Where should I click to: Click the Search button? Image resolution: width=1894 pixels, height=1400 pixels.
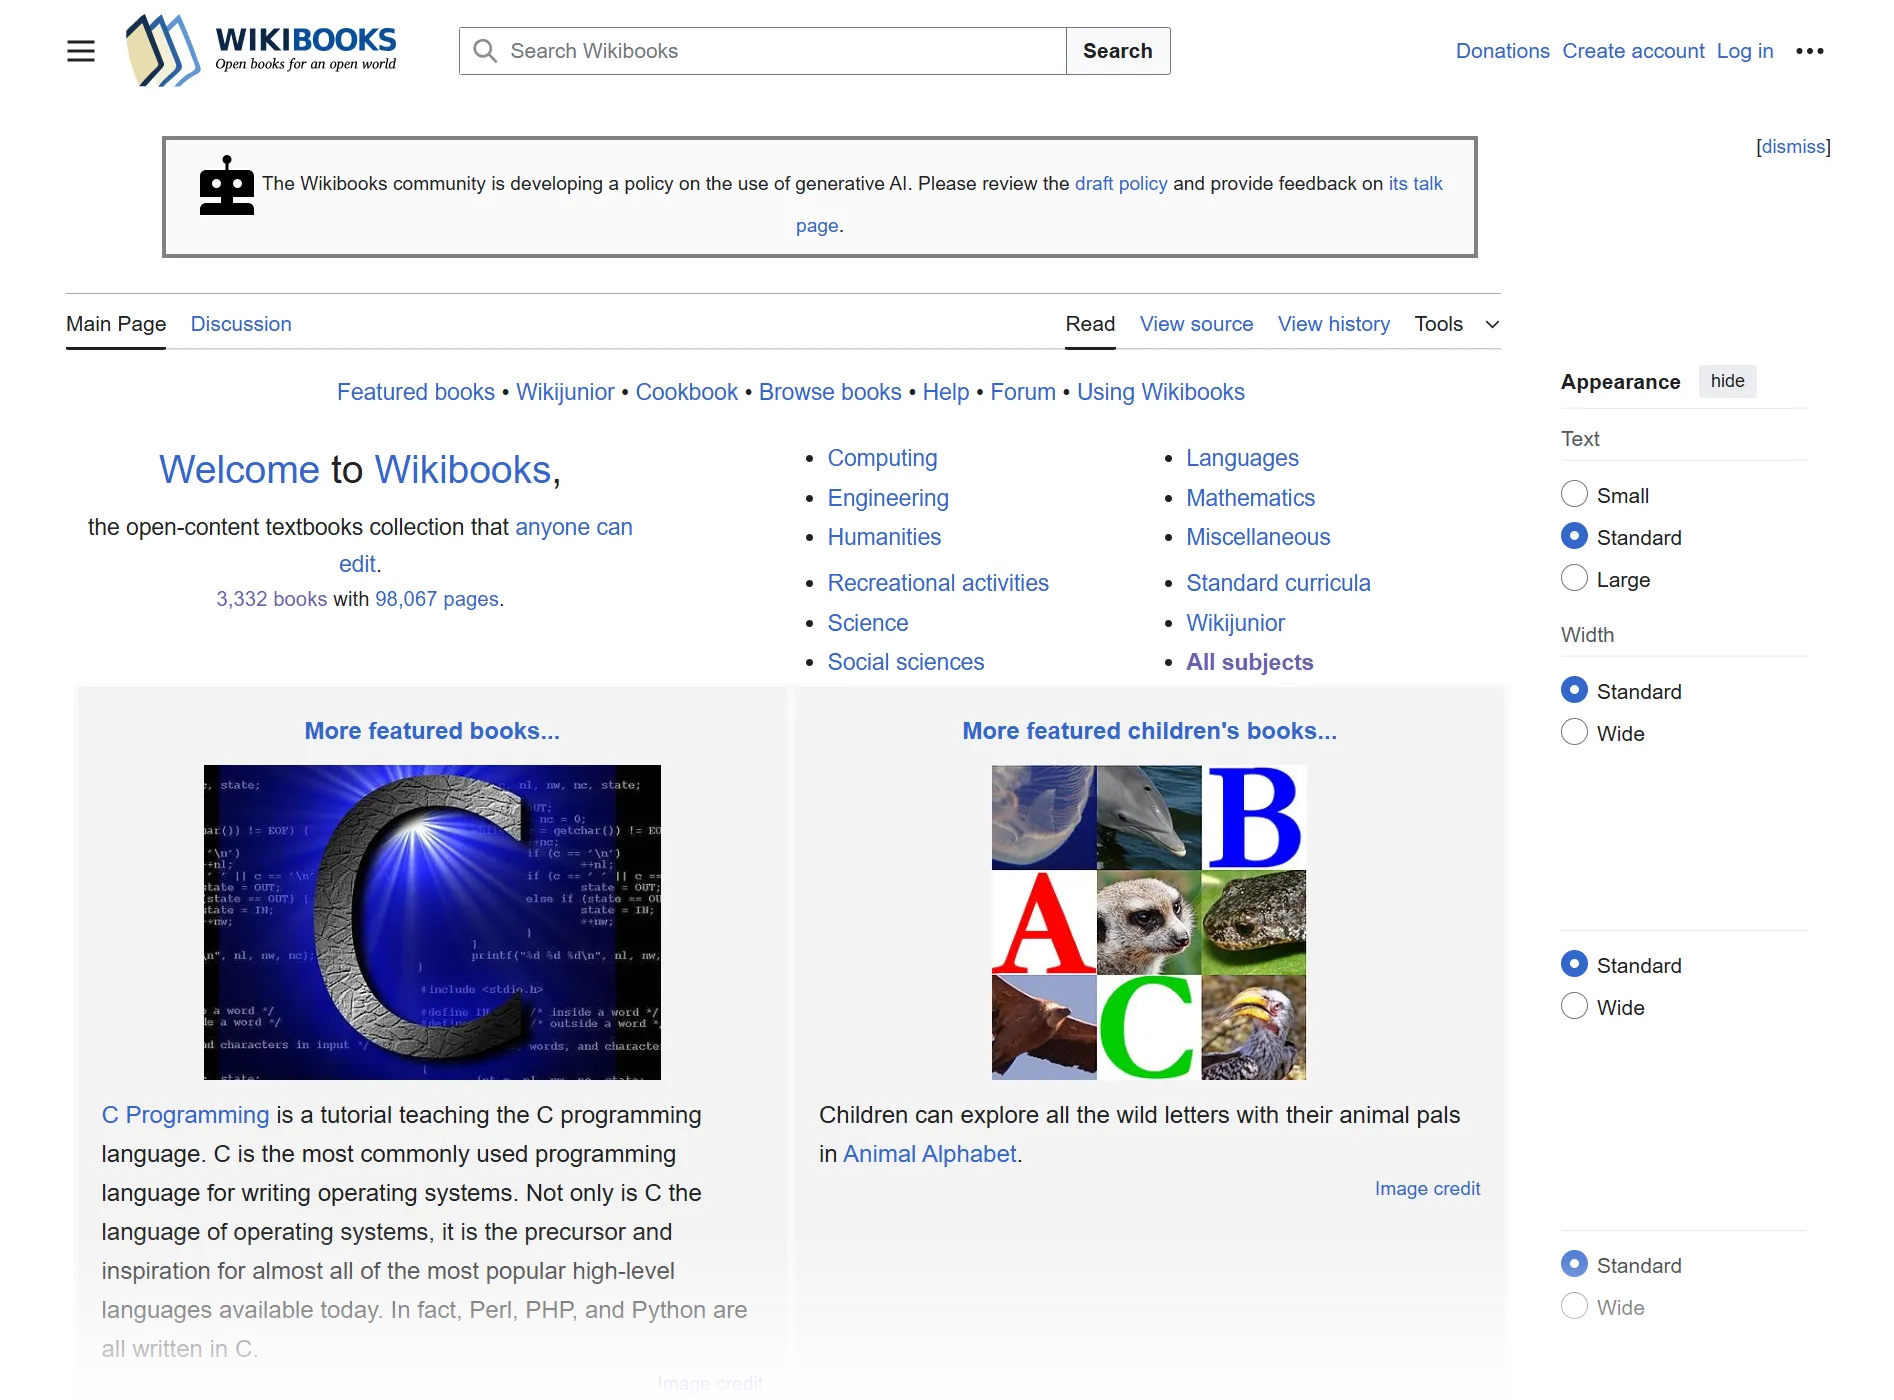click(x=1117, y=50)
